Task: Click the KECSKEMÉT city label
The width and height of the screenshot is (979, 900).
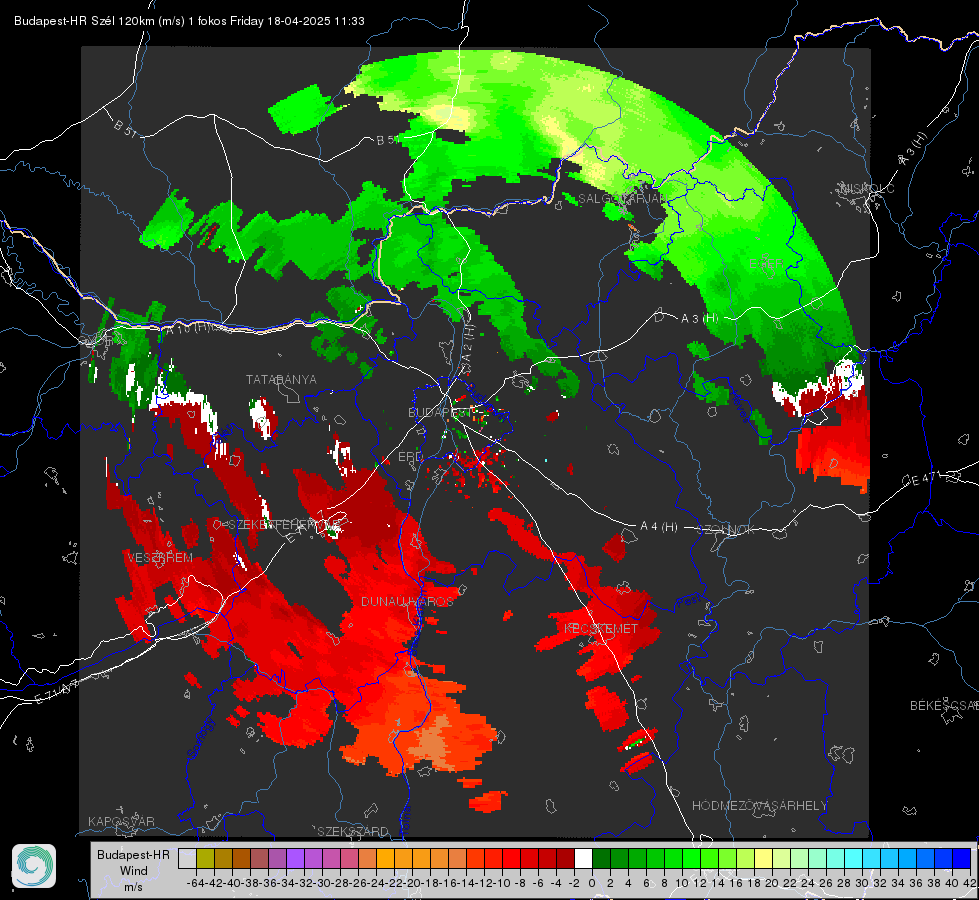Action: pyautogui.click(x=601, y=629)
